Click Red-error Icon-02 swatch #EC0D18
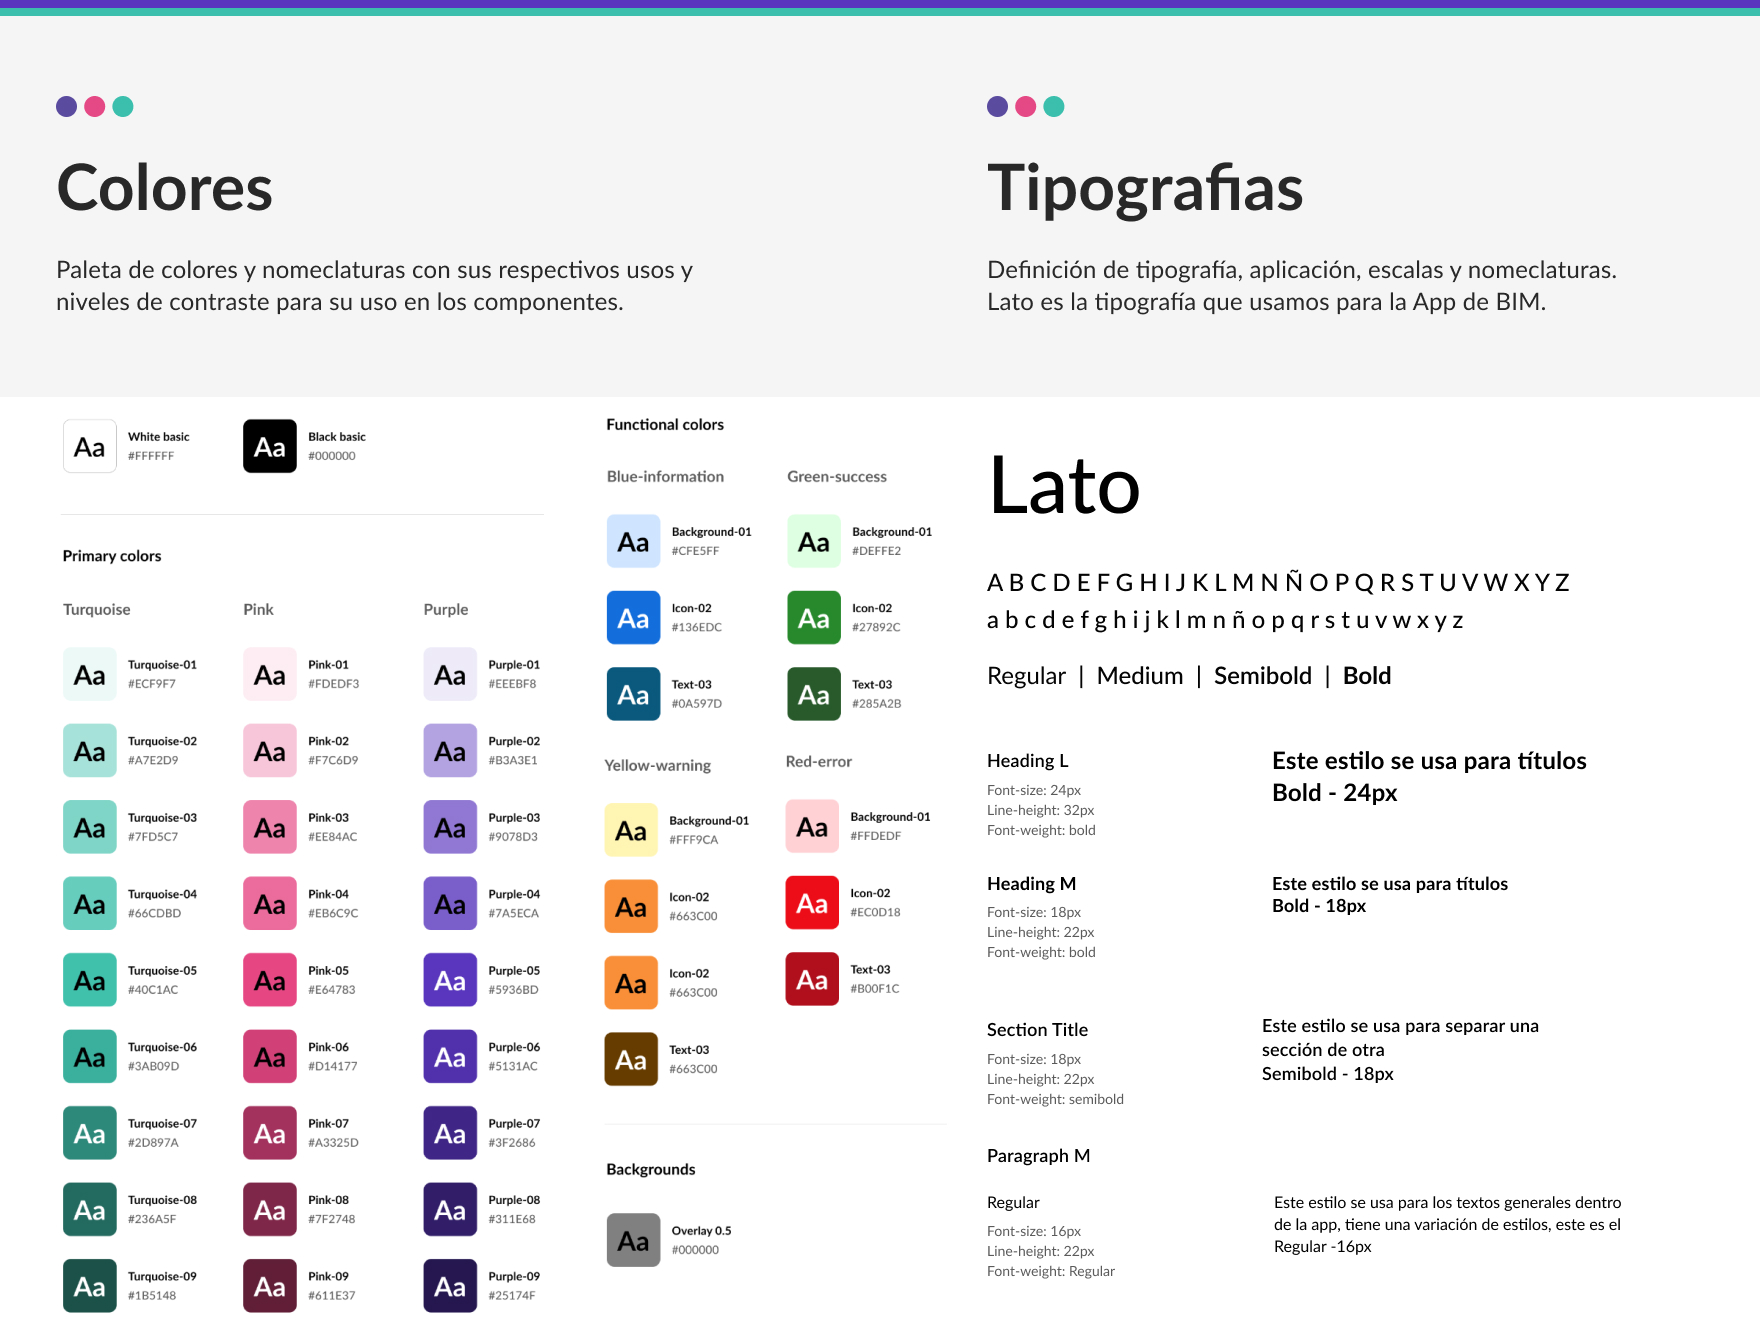 812,903
